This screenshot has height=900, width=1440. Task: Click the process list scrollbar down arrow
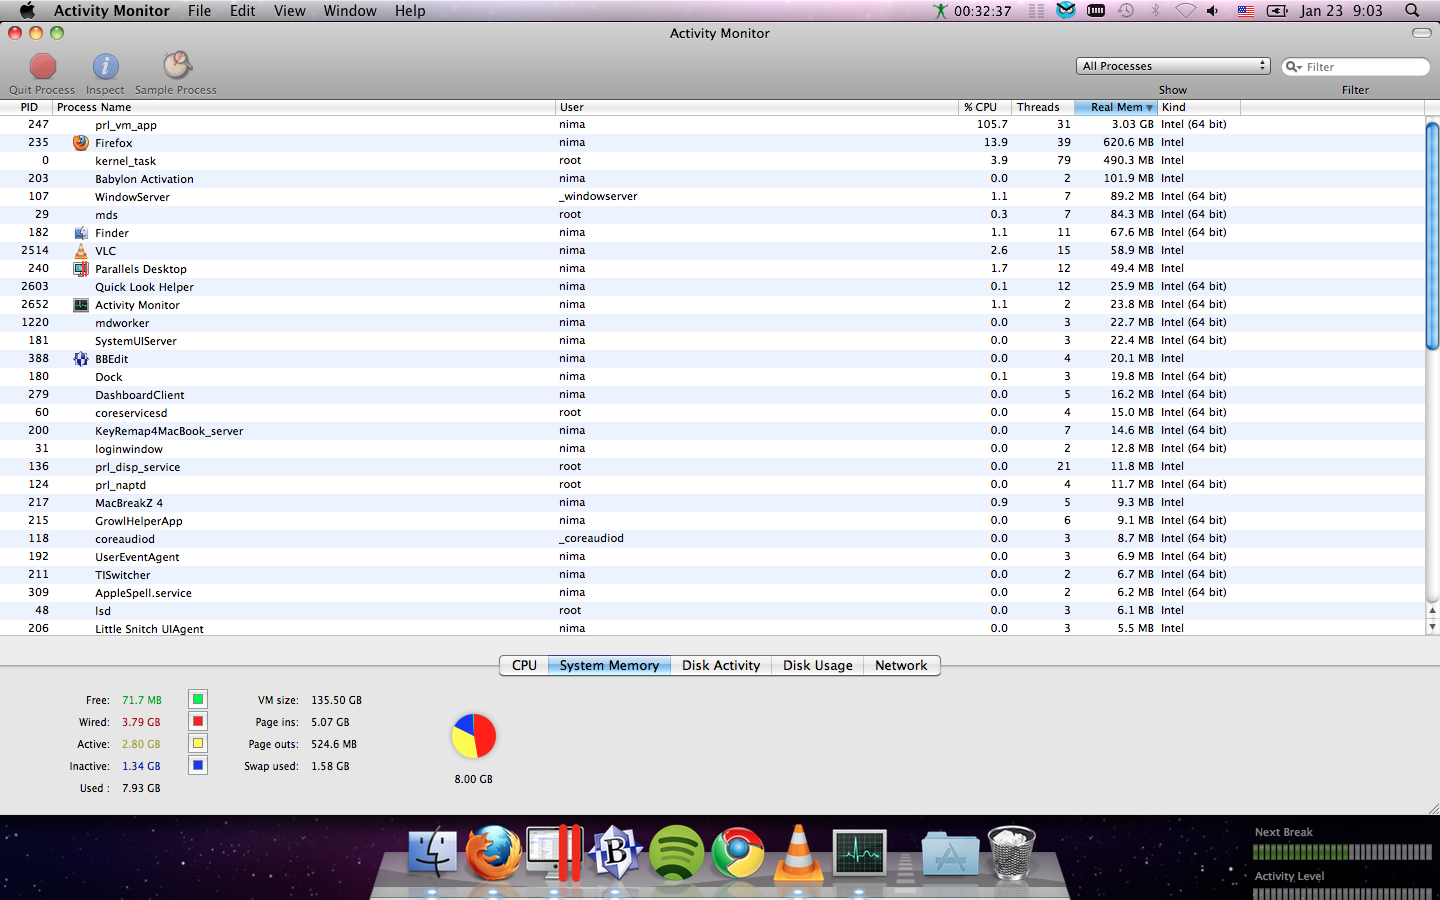click(x=1432, y=627)
